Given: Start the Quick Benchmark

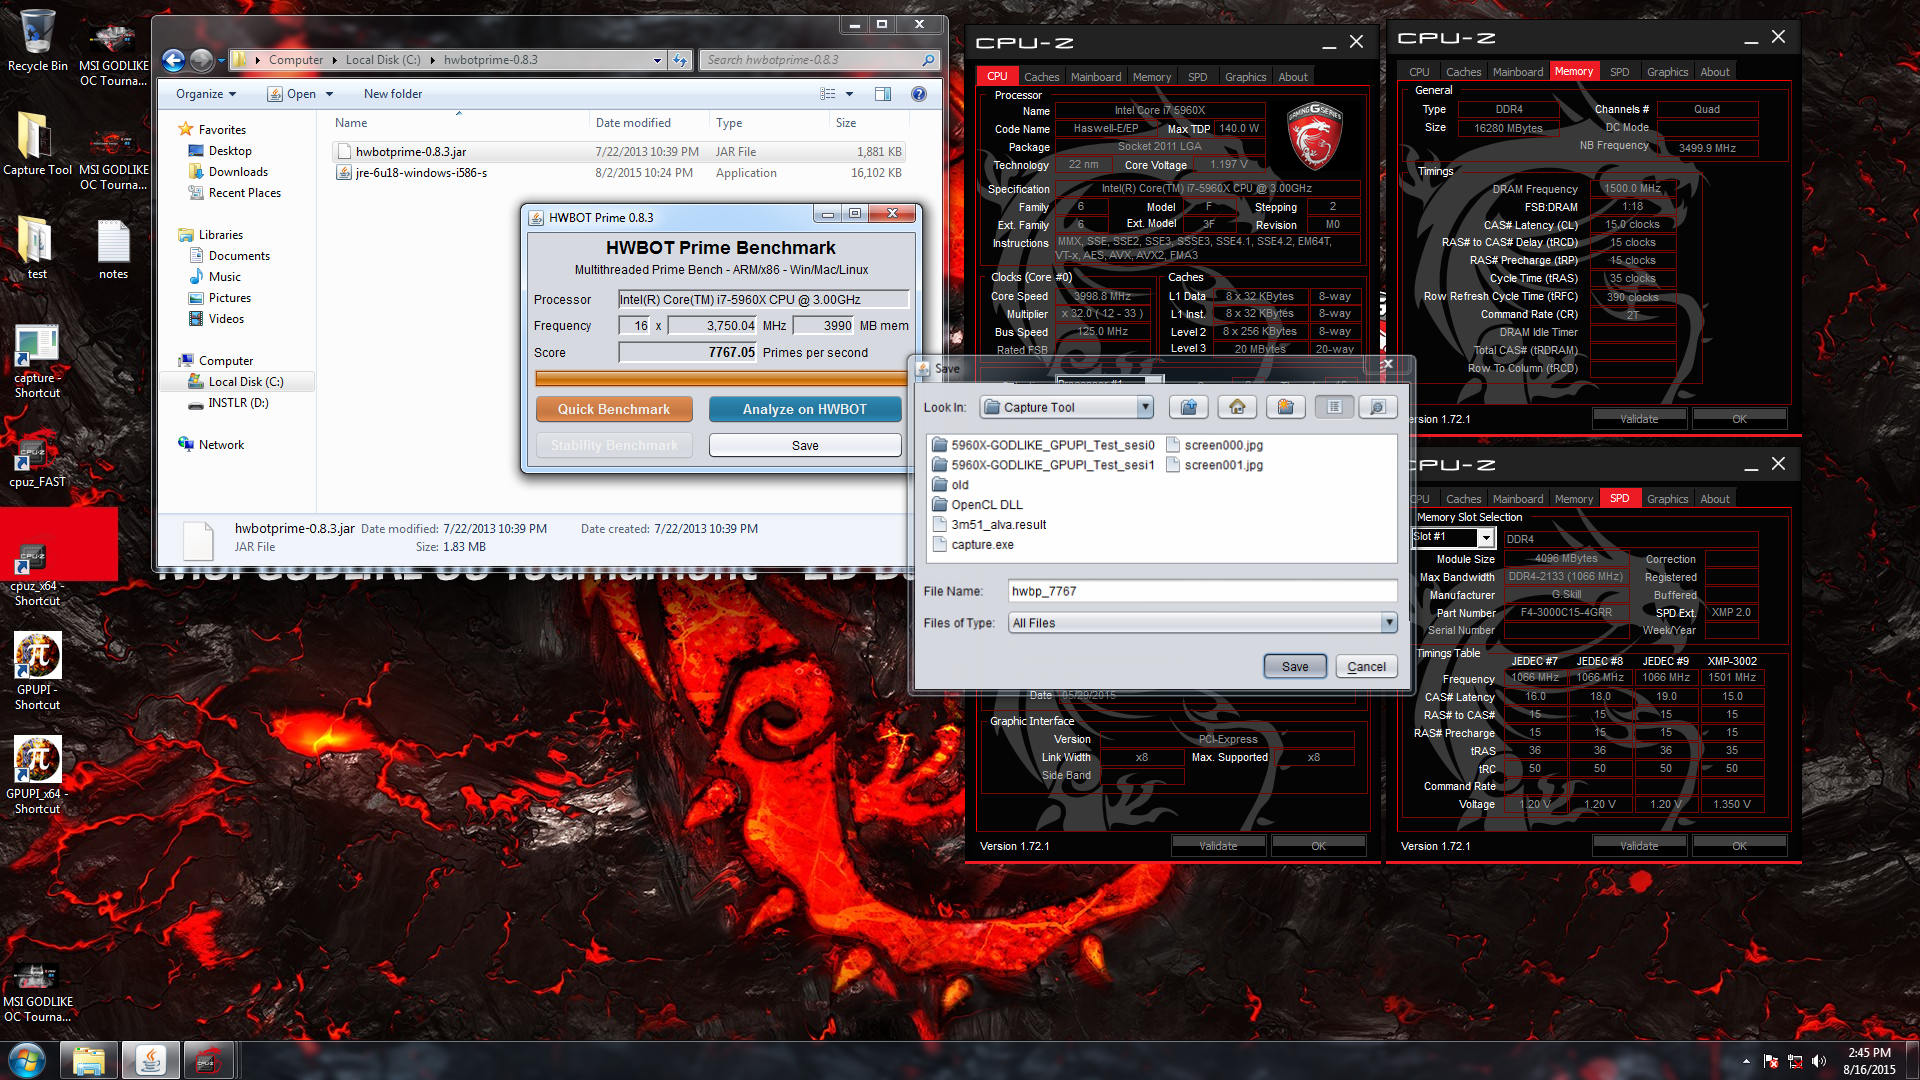Looking at the screenshot, I should (x=614, y=409).
